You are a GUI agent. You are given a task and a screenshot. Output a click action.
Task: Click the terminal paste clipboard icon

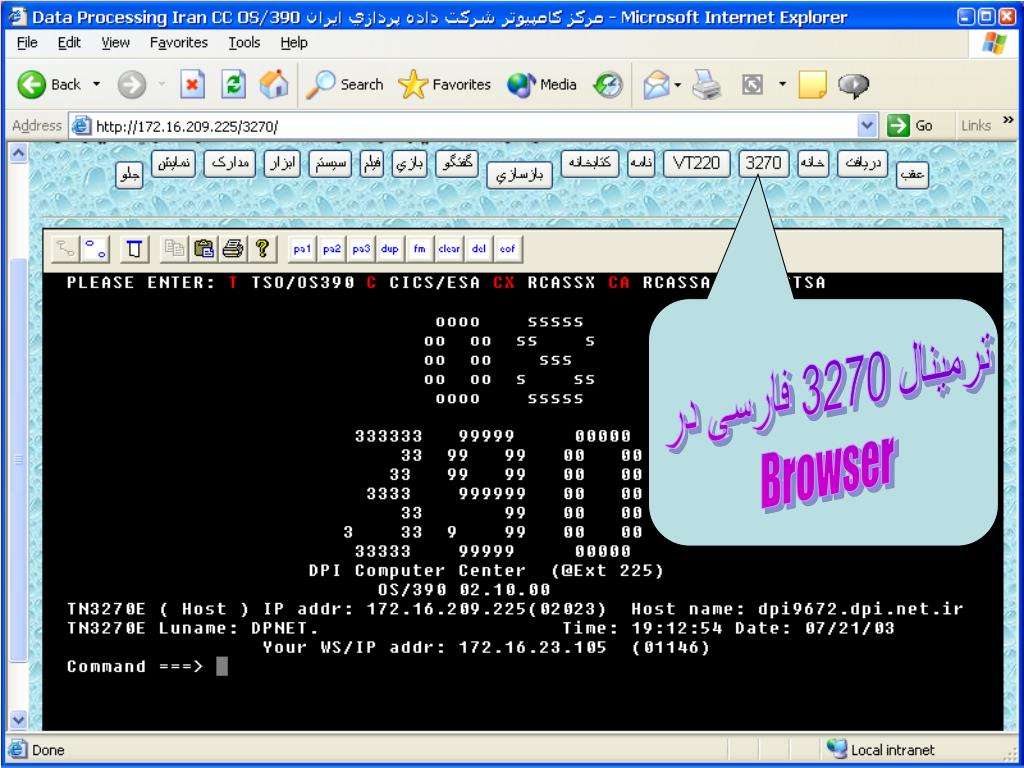click(203, 249)
